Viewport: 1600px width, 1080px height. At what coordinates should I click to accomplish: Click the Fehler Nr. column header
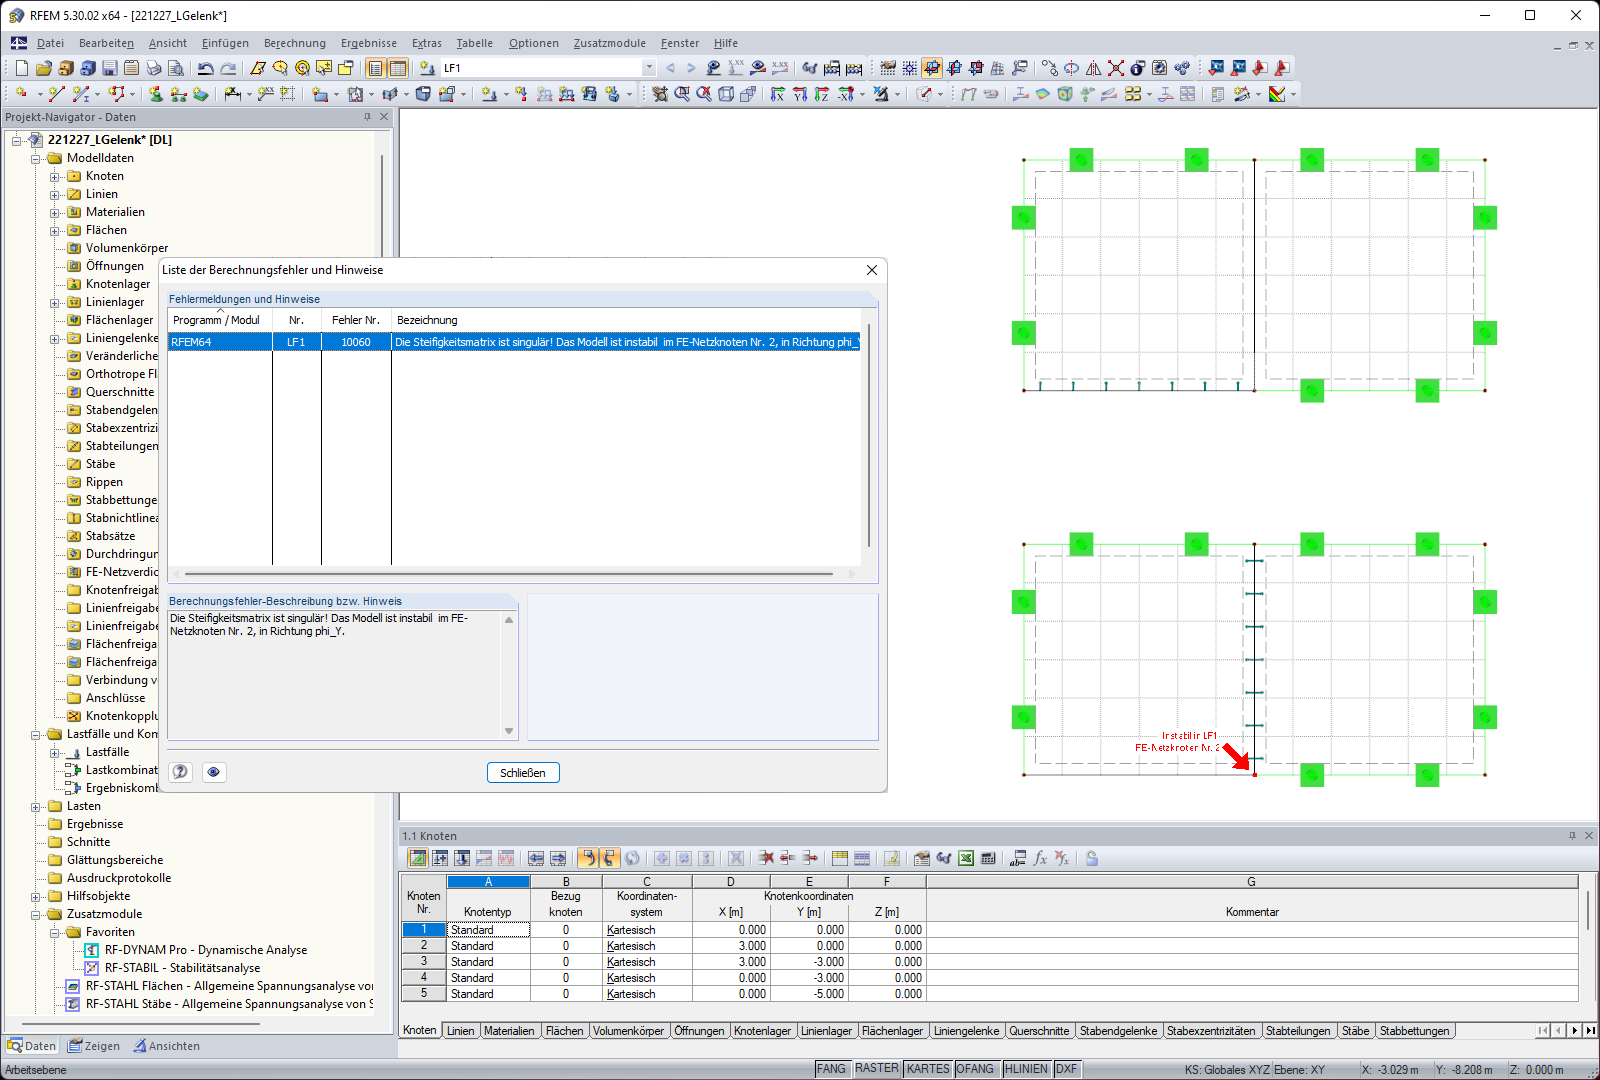tap(356, 320)
